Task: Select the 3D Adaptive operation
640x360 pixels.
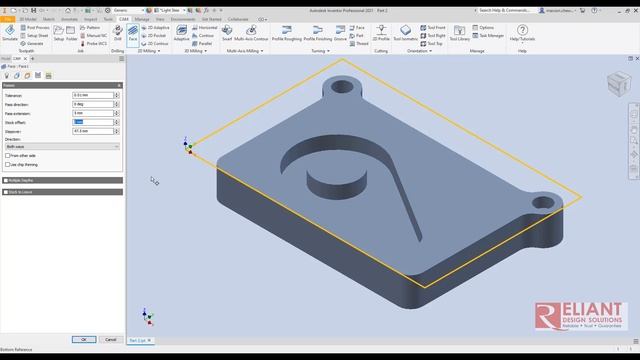Action: pyautogui.click(x=181, y=33)
